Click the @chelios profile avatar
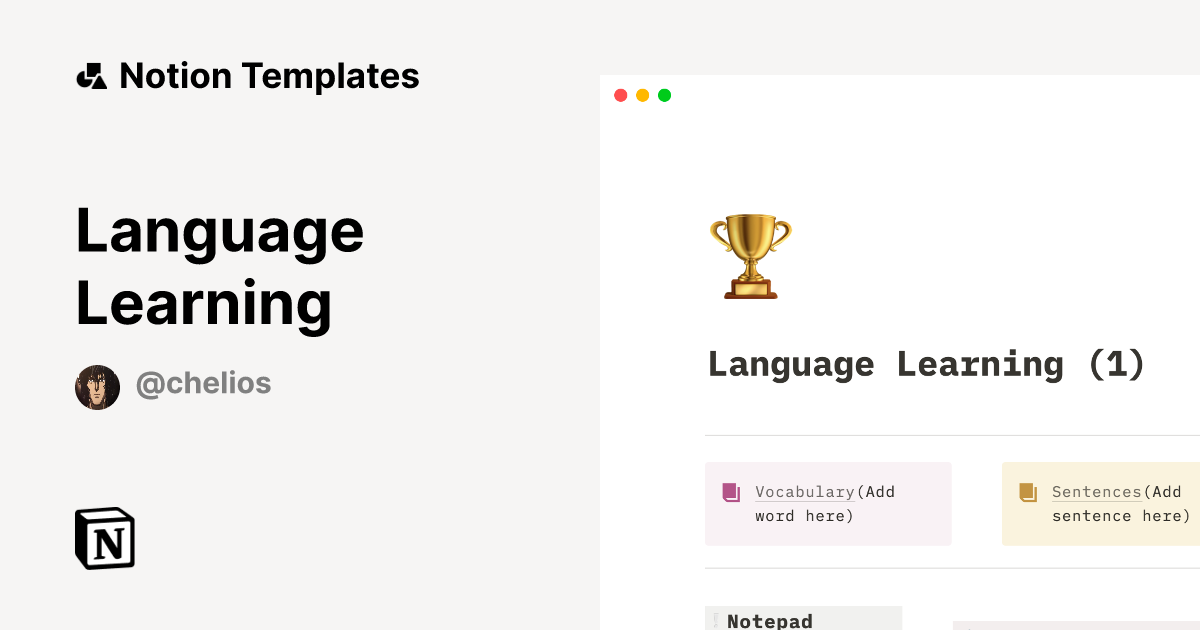 [97, 386]
